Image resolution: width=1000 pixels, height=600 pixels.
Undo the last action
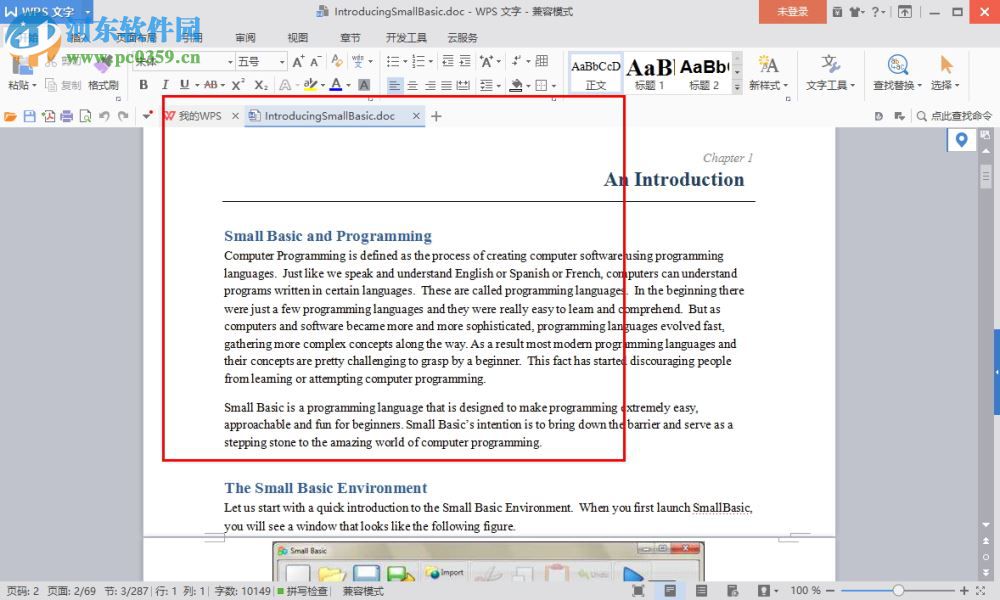tap(104, 116)
